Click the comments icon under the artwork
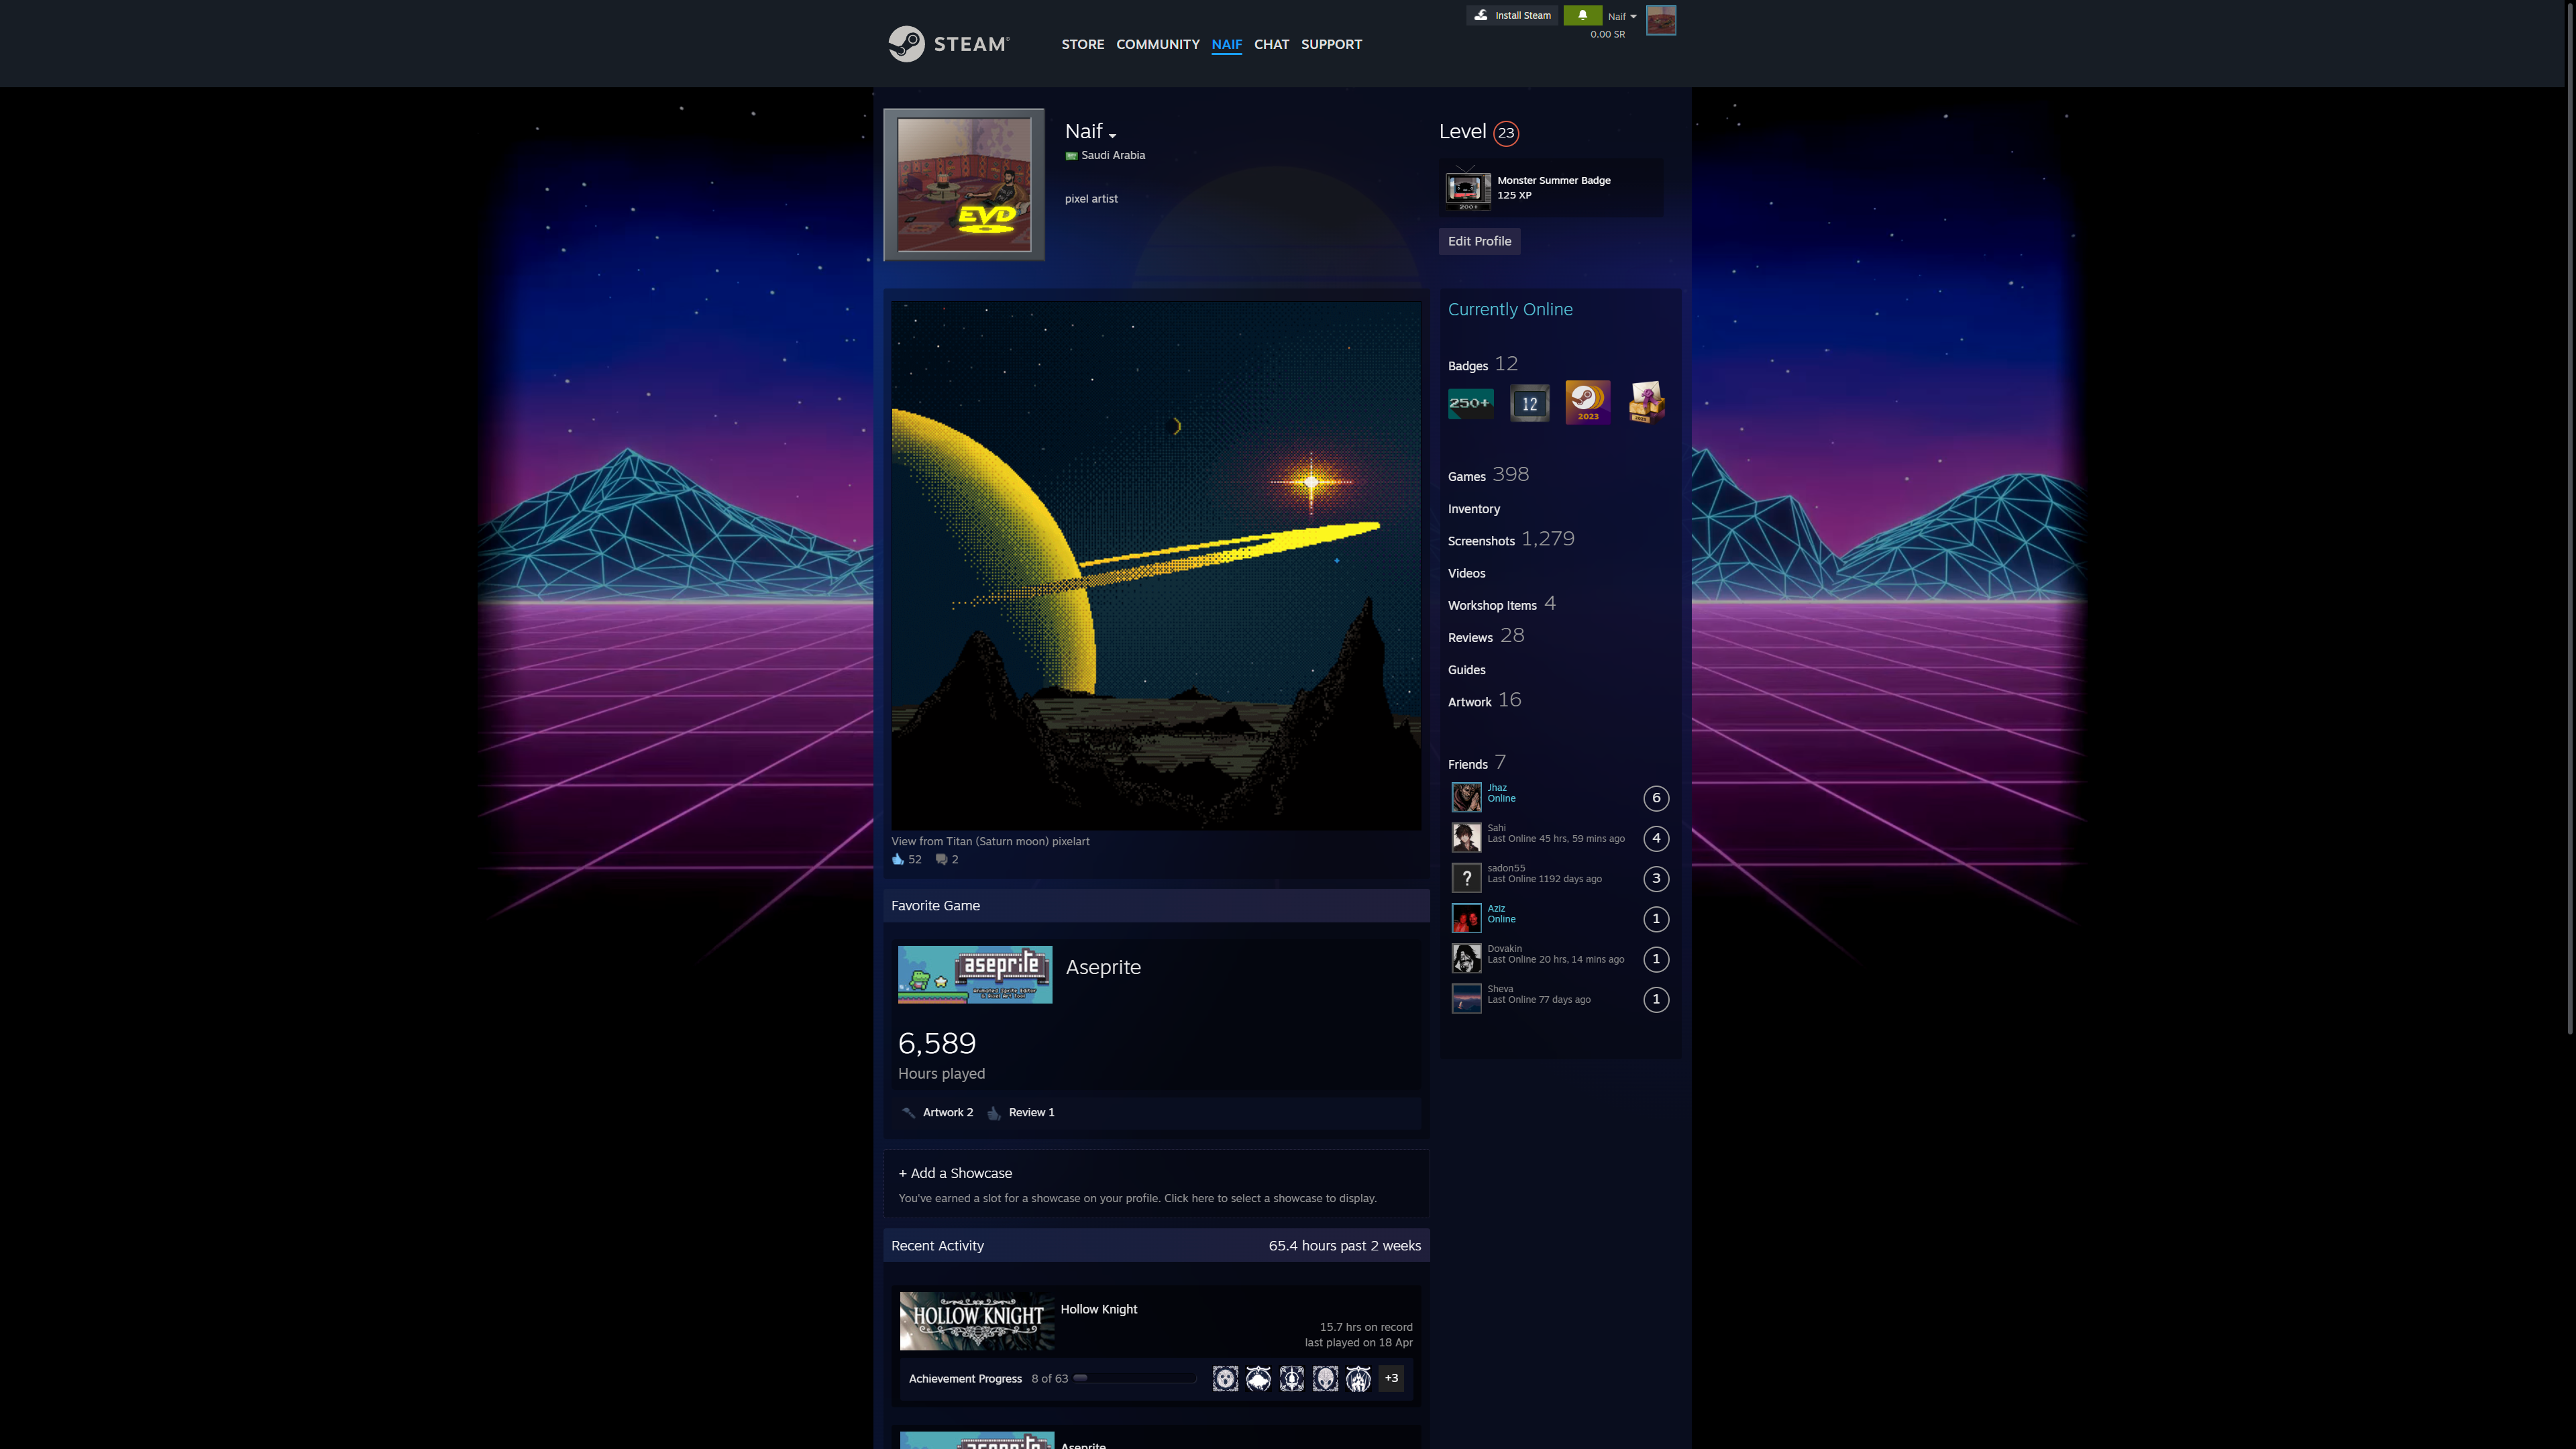The height and width of the screenshot is (1449, 2576). [941, 859]
